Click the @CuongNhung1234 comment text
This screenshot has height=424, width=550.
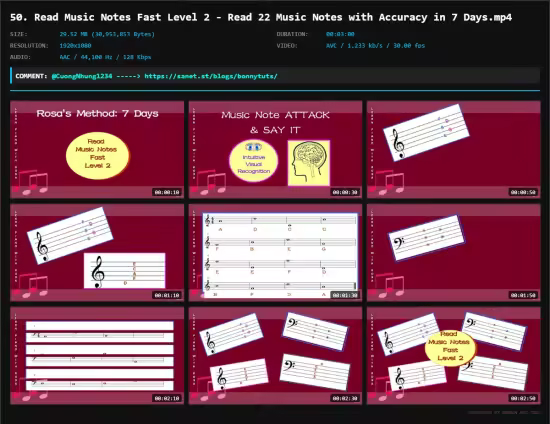click(x=82, y=76)
